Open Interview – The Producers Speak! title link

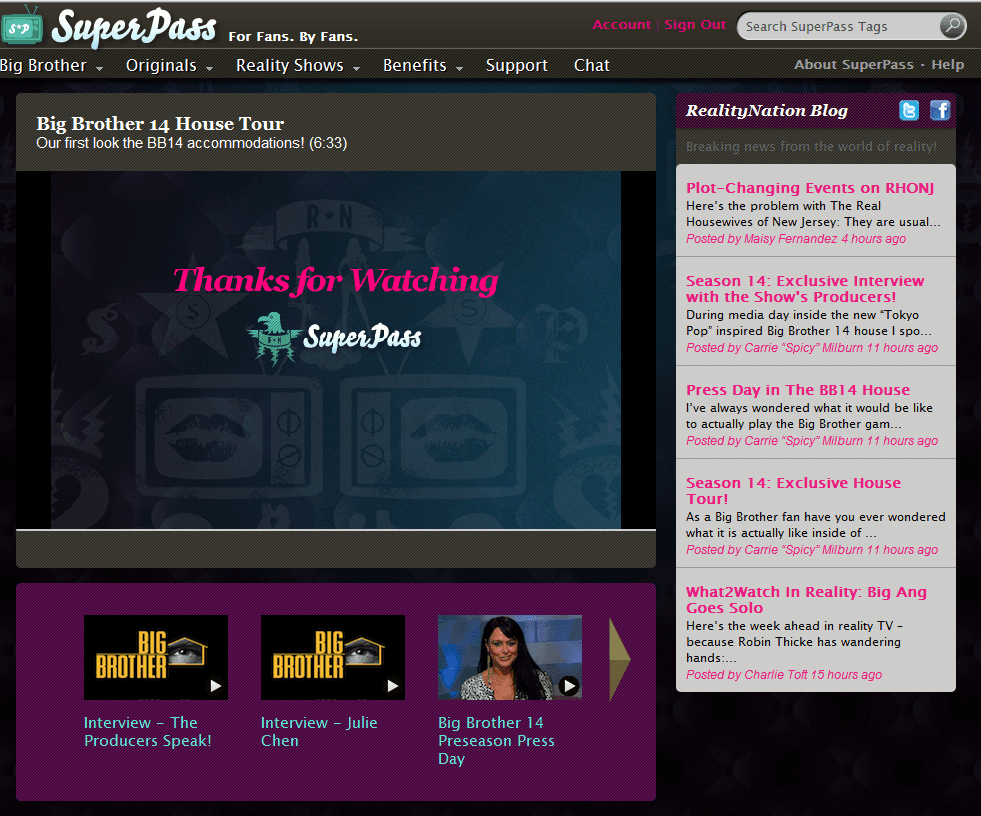pyautogui.click(x=148, y=732)
